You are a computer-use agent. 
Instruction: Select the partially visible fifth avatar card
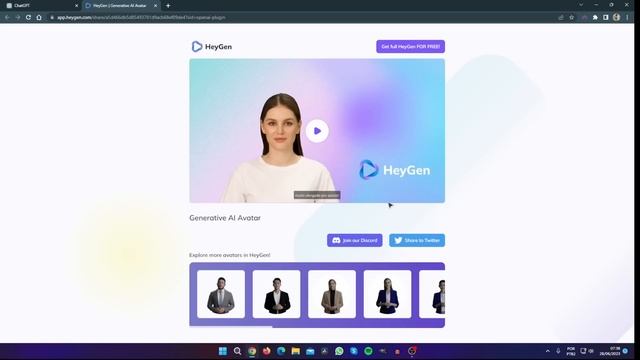432,294
